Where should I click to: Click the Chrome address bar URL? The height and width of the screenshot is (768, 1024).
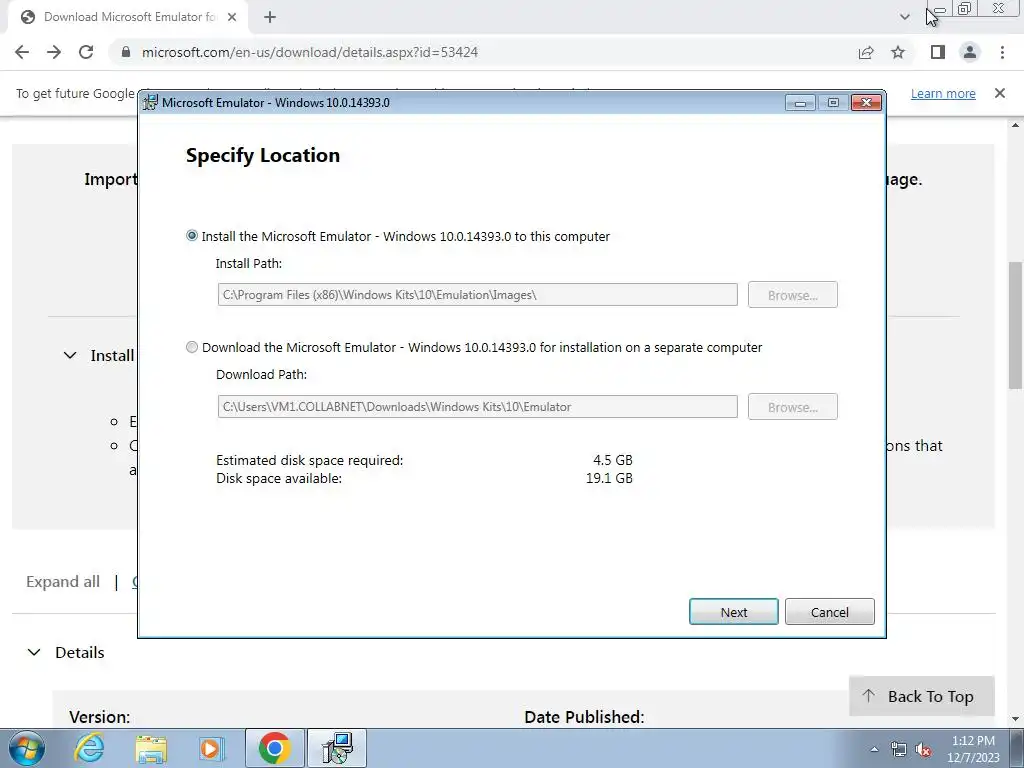(310, 52)
